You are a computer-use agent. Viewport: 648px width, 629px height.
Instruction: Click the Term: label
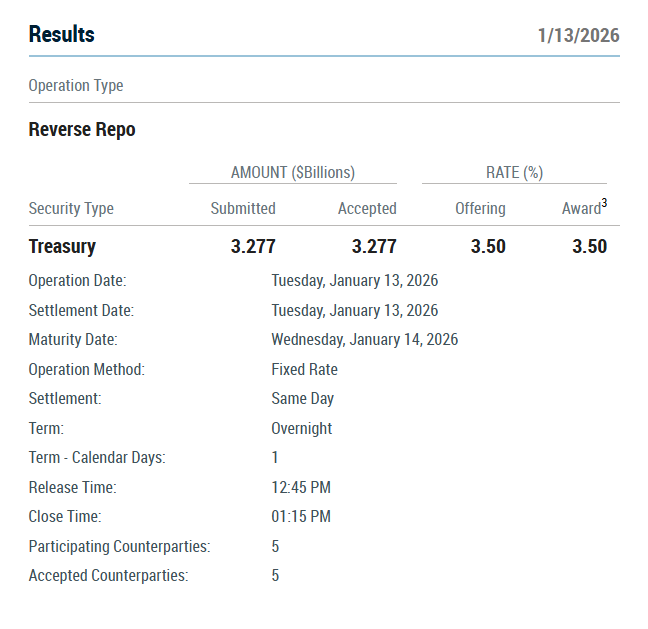tap(46, 429)
